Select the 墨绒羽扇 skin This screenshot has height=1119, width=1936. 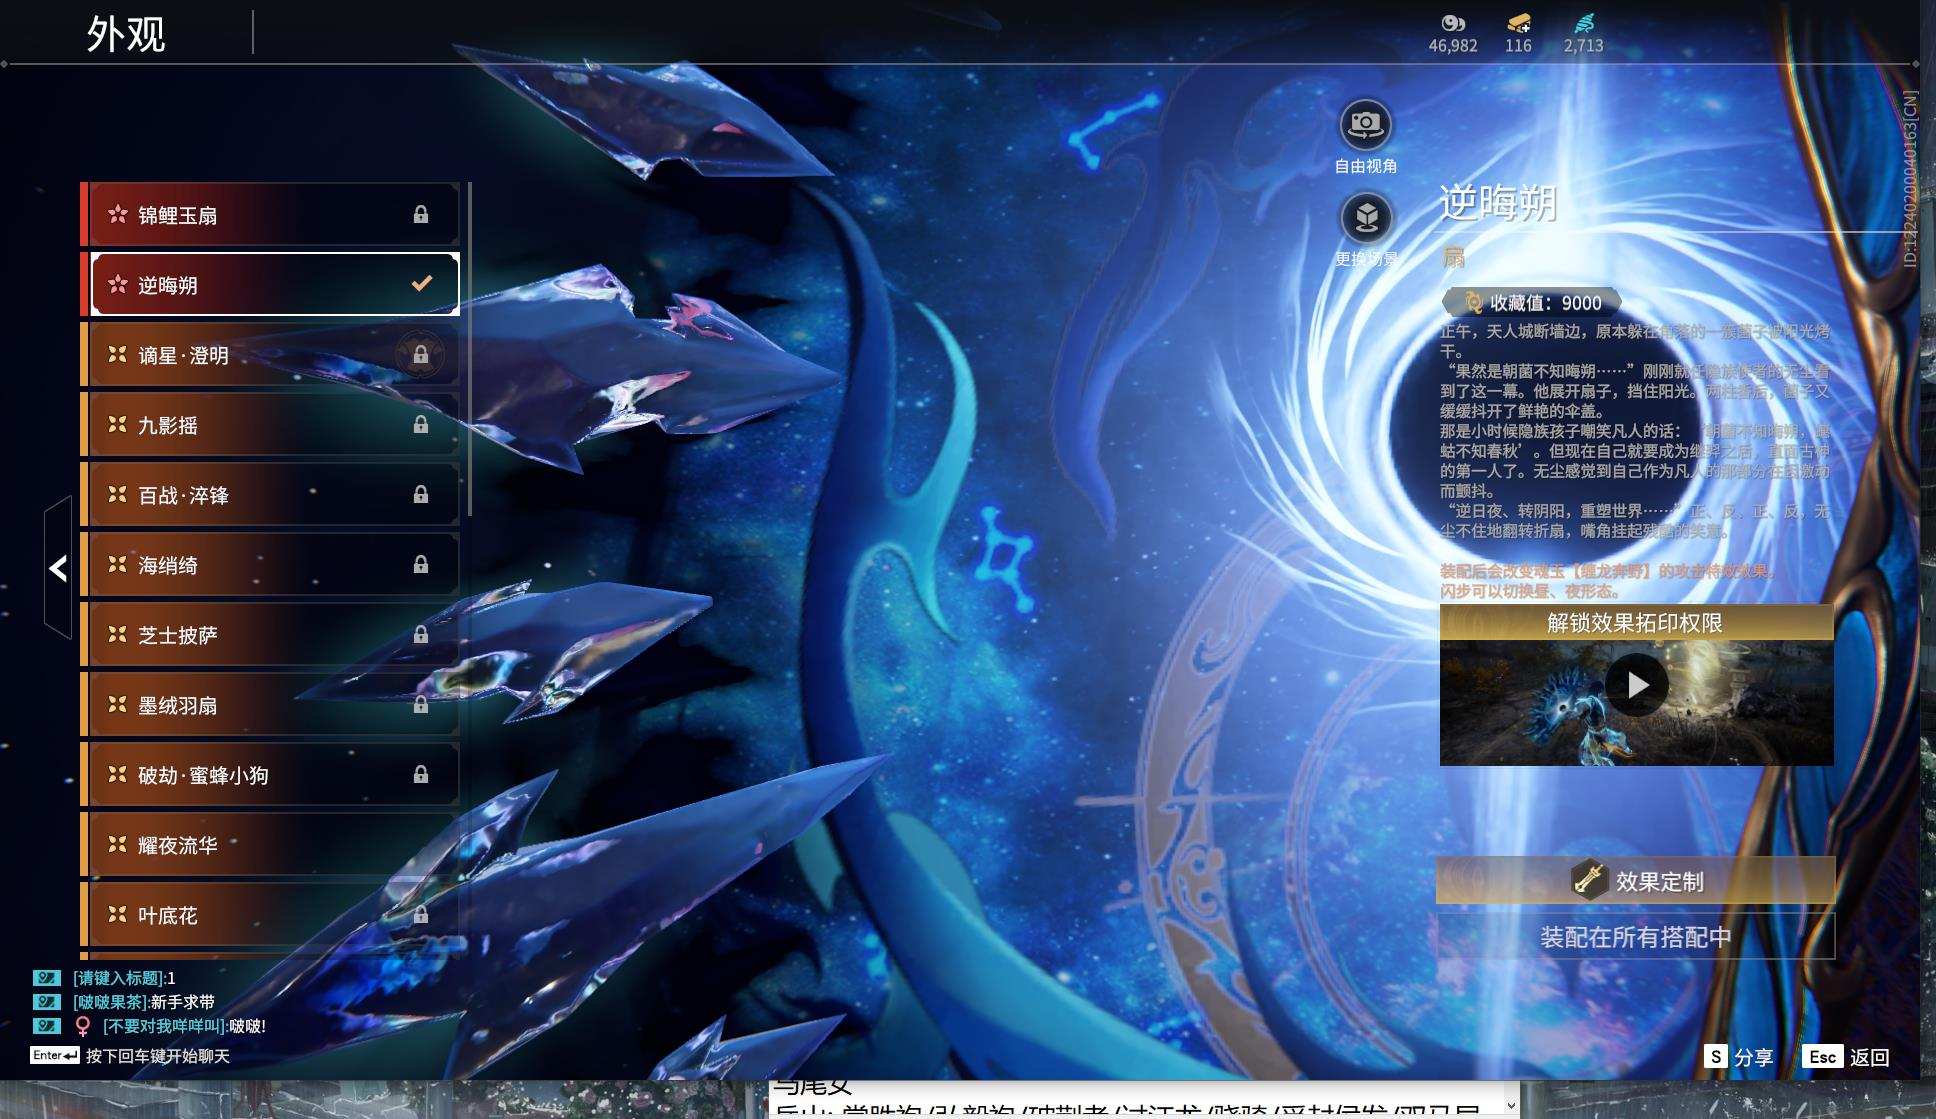[x=270, y=705]
